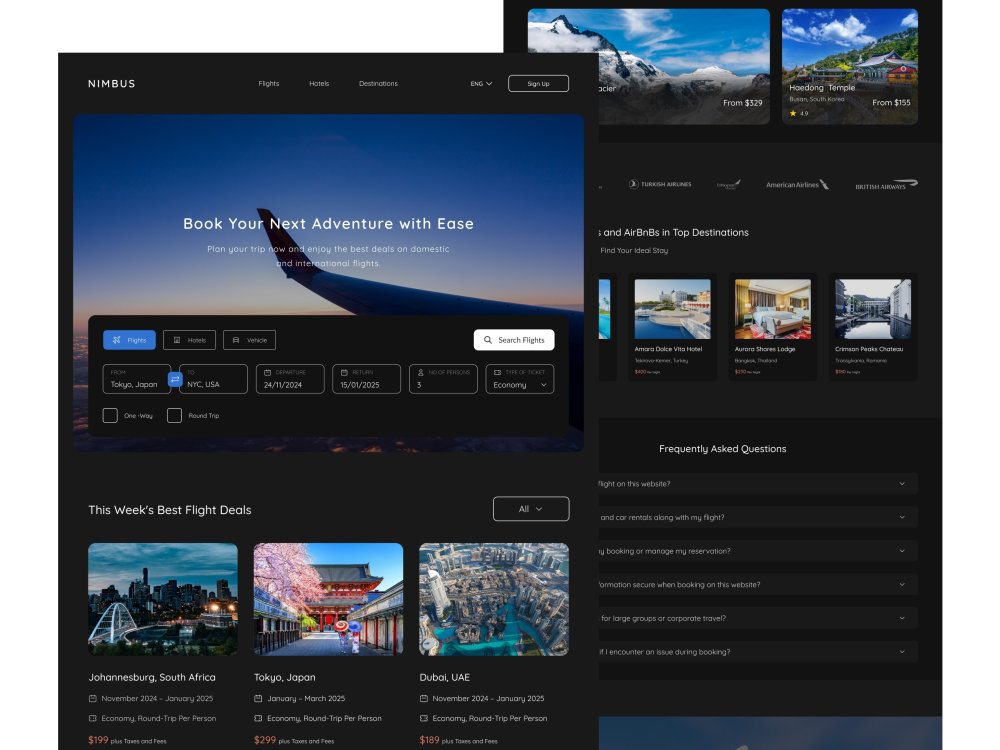
Task: Open the Amara Dolce Vita Hotel photo
Action: 672,309
